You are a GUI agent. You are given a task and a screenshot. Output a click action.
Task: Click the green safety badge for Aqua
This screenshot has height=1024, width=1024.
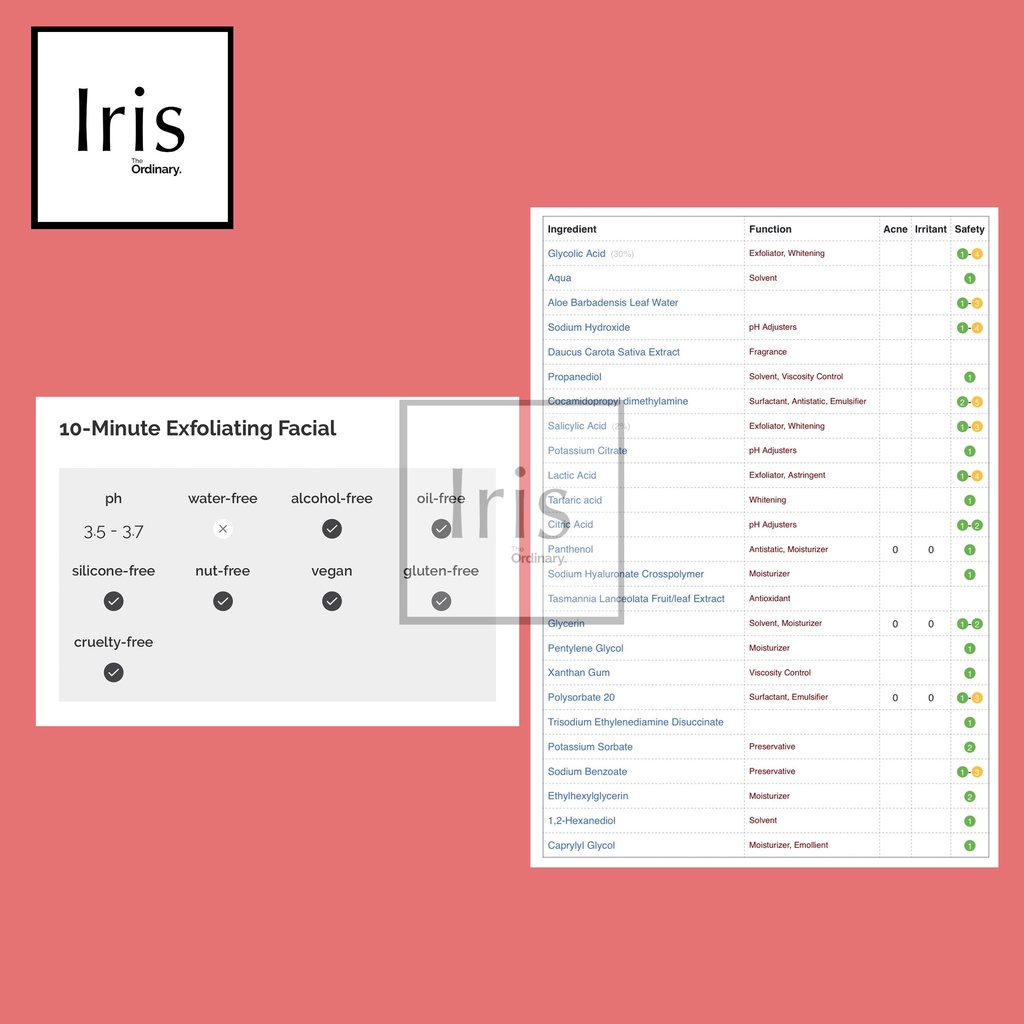(969, 279)
